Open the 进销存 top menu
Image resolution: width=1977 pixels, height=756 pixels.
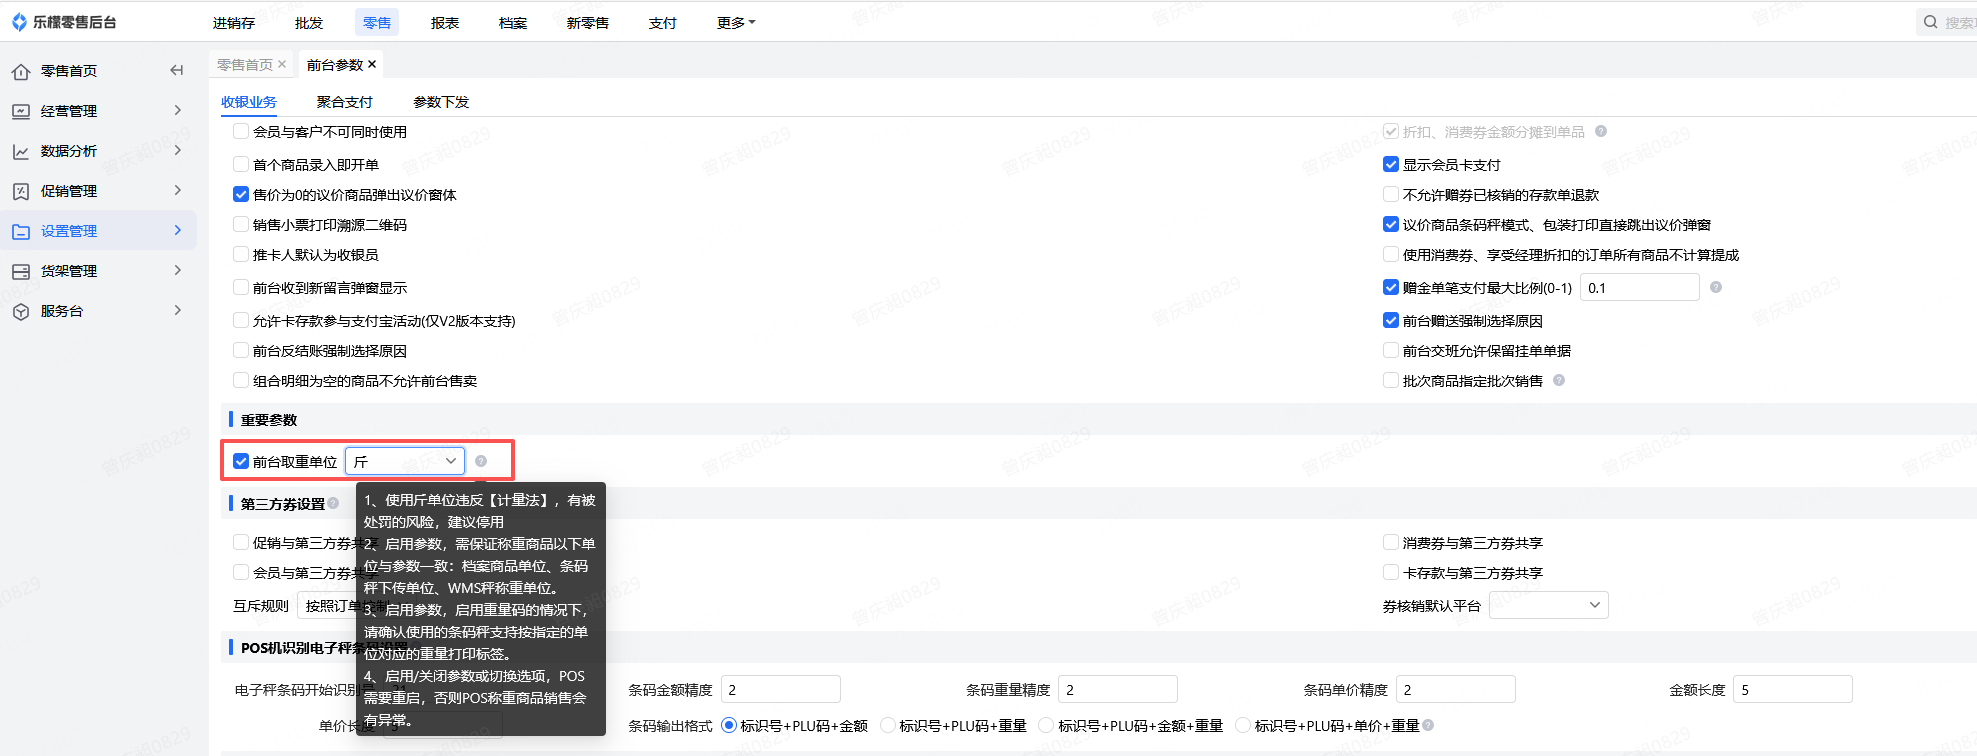tap(234, 22)
